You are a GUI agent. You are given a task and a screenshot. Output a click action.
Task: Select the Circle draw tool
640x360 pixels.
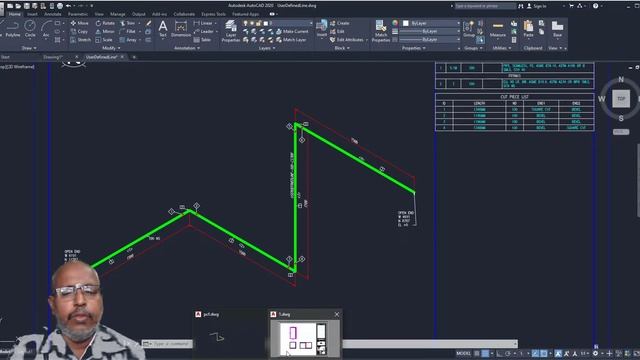pyautogui.click(x=30, y=29)
